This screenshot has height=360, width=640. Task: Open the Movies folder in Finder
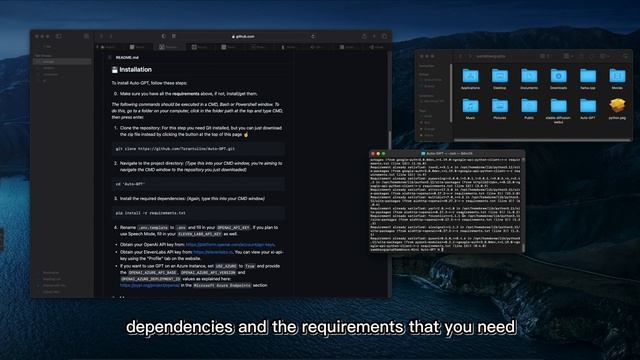[617, 79]
